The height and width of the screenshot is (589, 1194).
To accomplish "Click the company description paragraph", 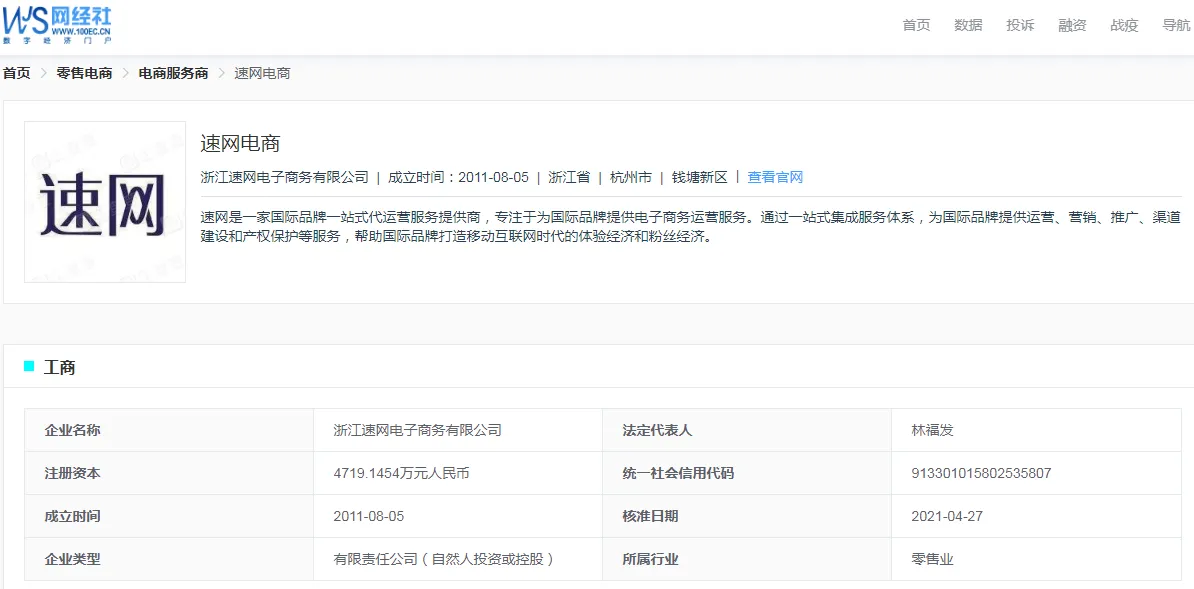I will (691, 226).
